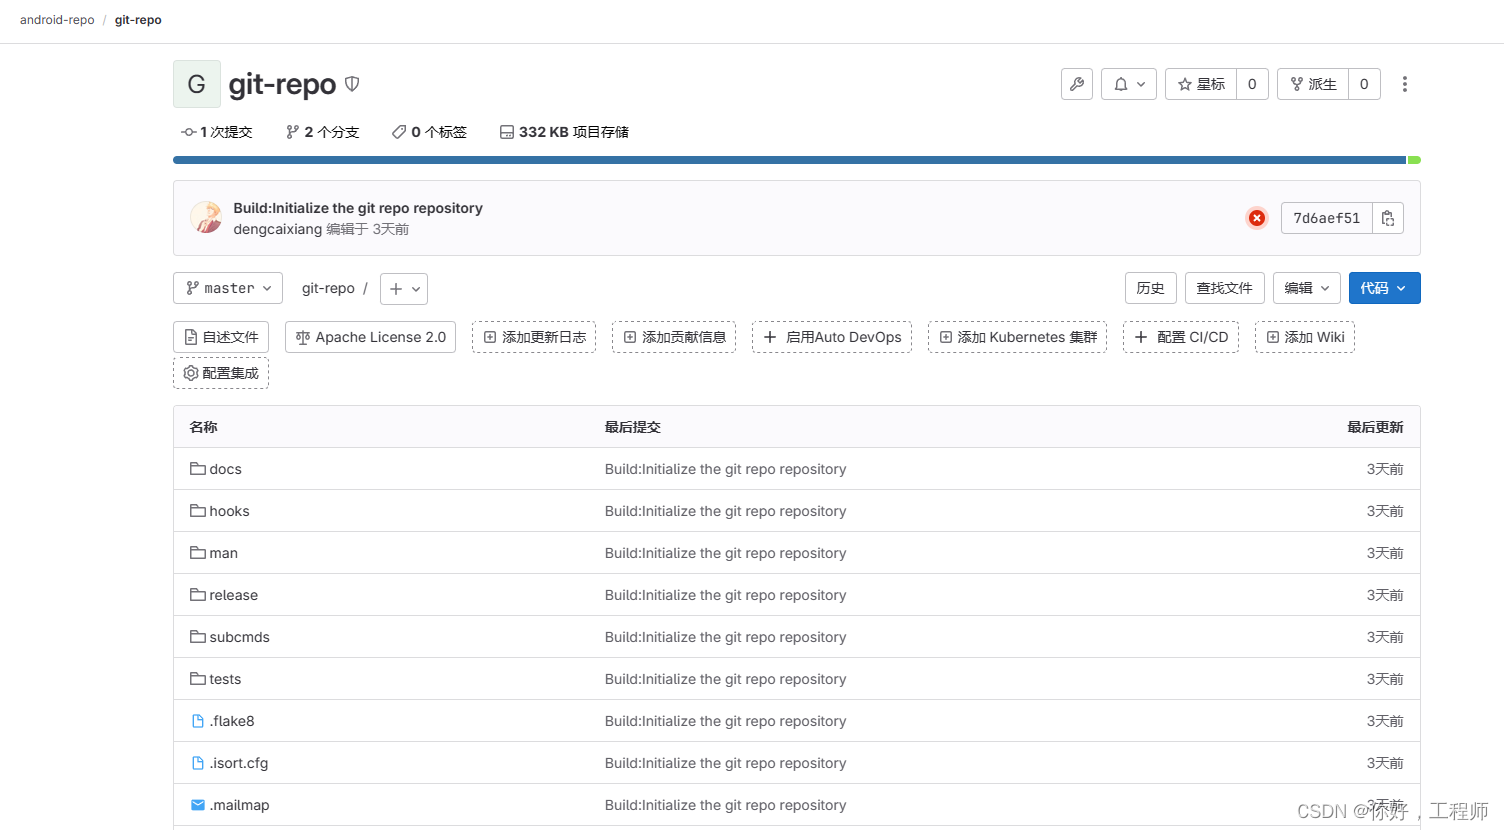Click the failed pipeline status icon
Screen dimensions: 1504x830
(1256, 218)
